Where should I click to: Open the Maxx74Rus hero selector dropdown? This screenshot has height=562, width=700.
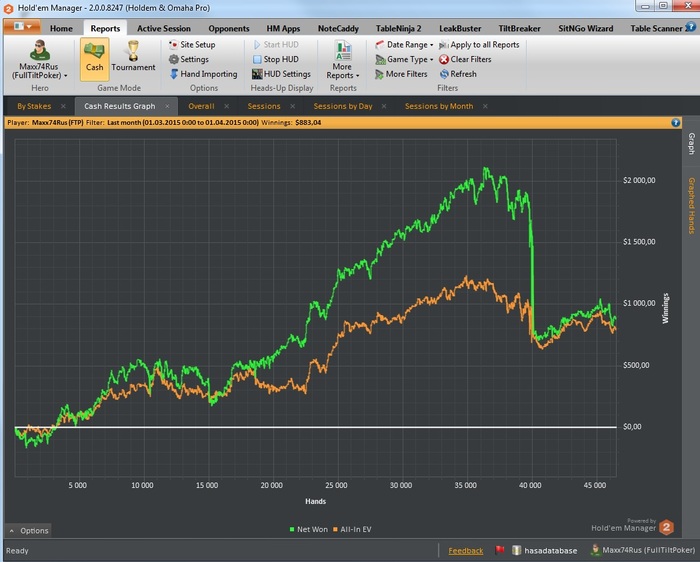[x=39, y=60]
